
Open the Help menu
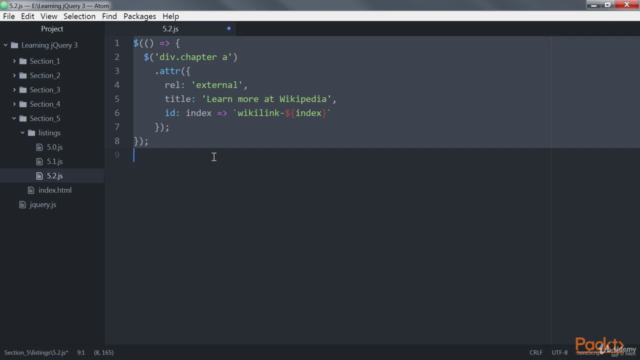pos(171,16)
